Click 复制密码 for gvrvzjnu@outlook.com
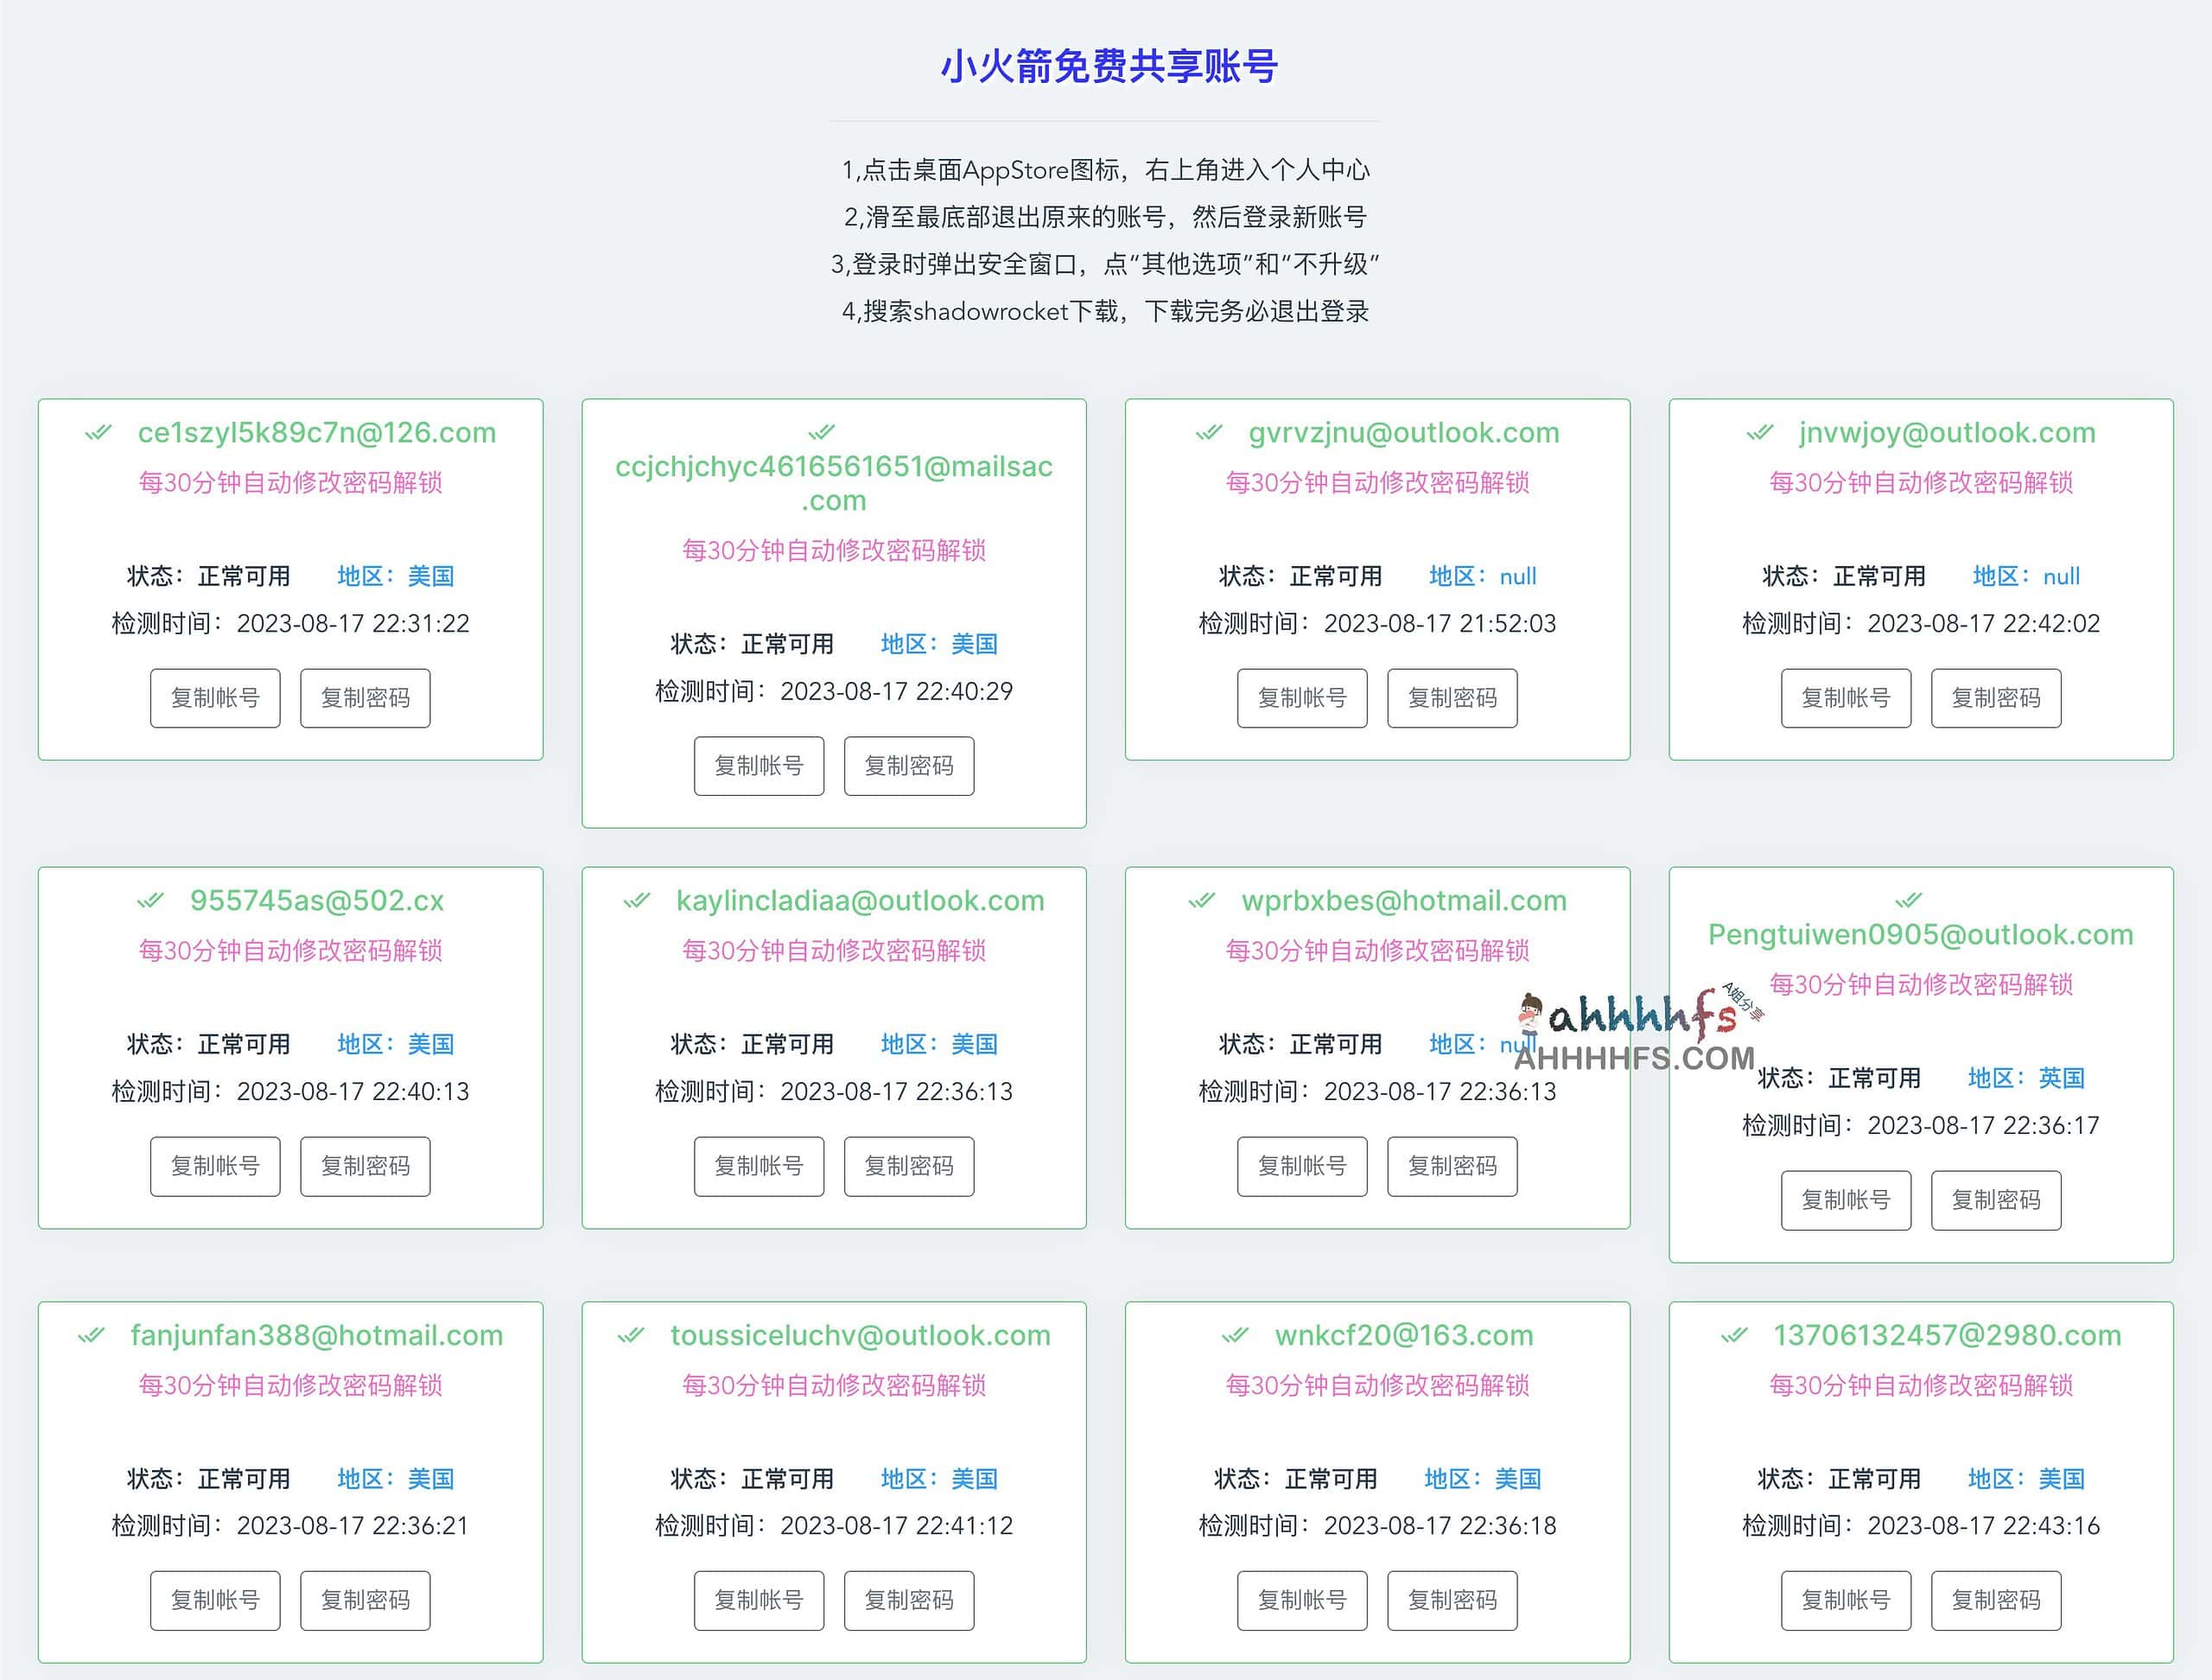 1452,698
